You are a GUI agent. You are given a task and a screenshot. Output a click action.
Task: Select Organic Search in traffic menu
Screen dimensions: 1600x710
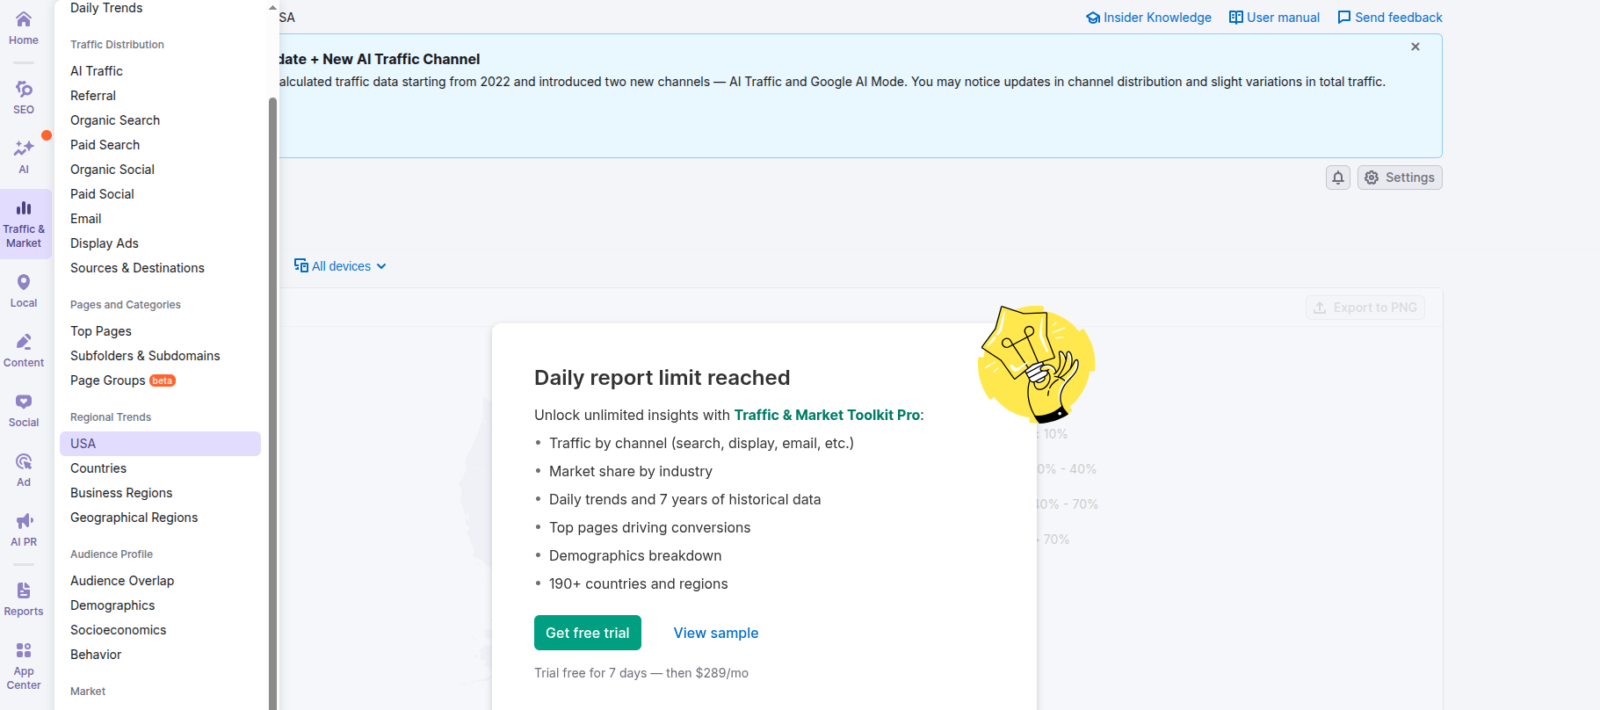[115, 120]
